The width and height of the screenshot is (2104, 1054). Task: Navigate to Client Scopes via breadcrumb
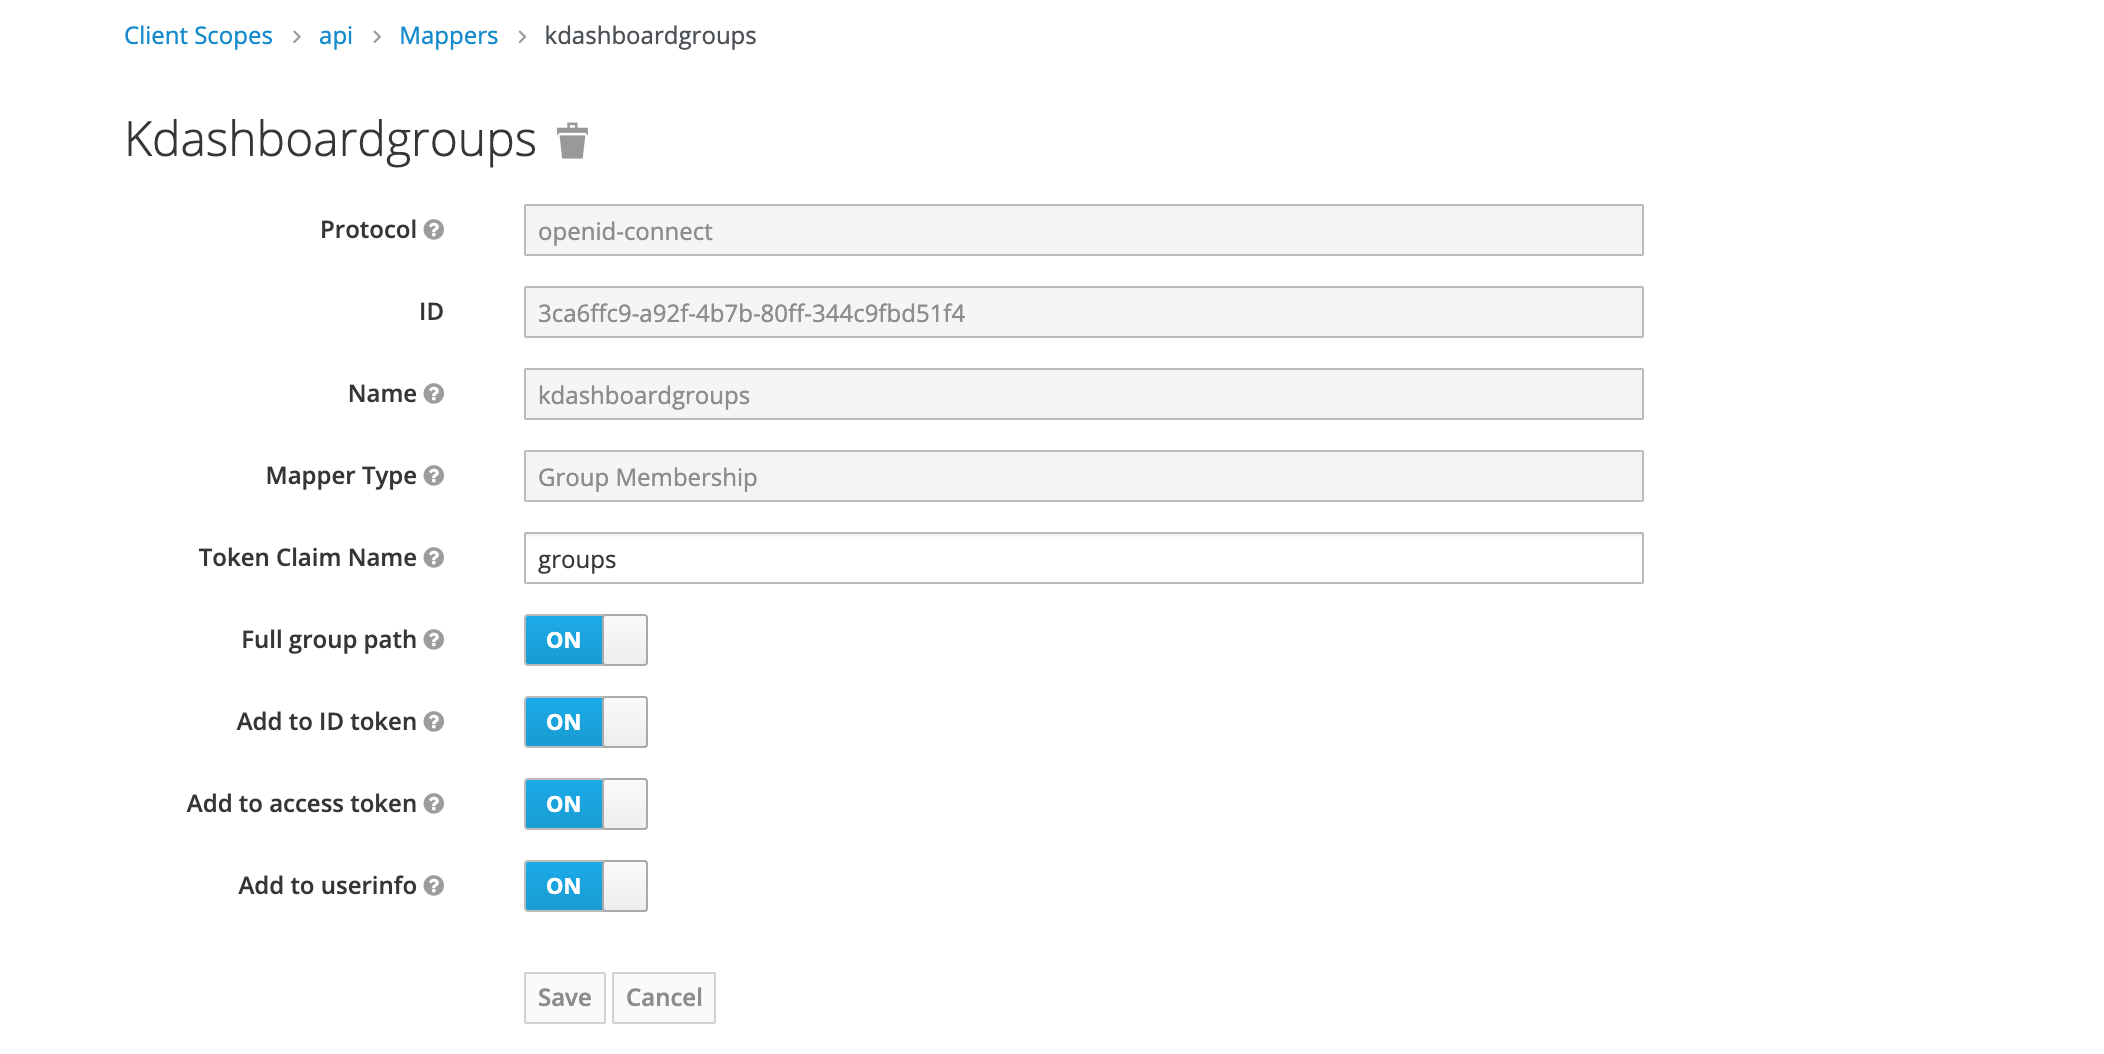click(x=198, y=35)
